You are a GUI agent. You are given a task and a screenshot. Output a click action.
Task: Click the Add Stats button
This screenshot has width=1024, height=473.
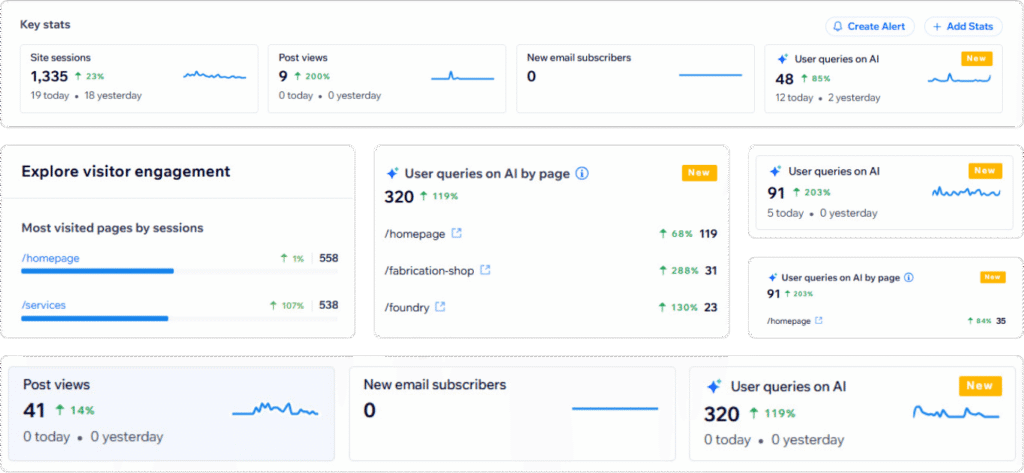963,26
